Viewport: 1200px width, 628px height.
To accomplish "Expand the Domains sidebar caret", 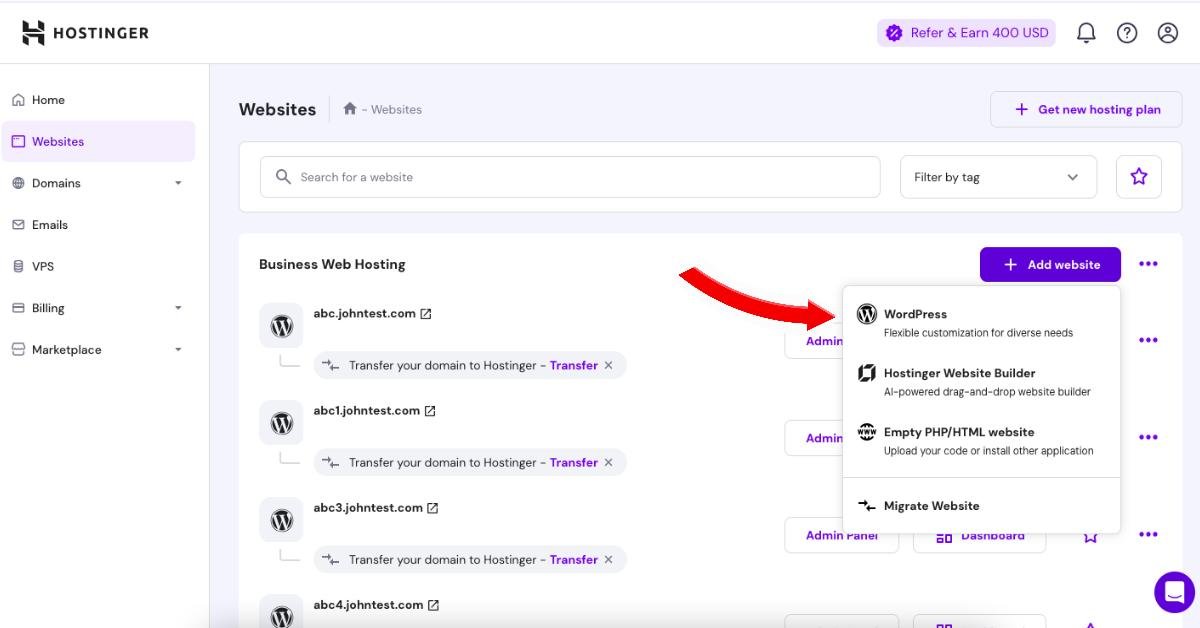I will point(178,183).
